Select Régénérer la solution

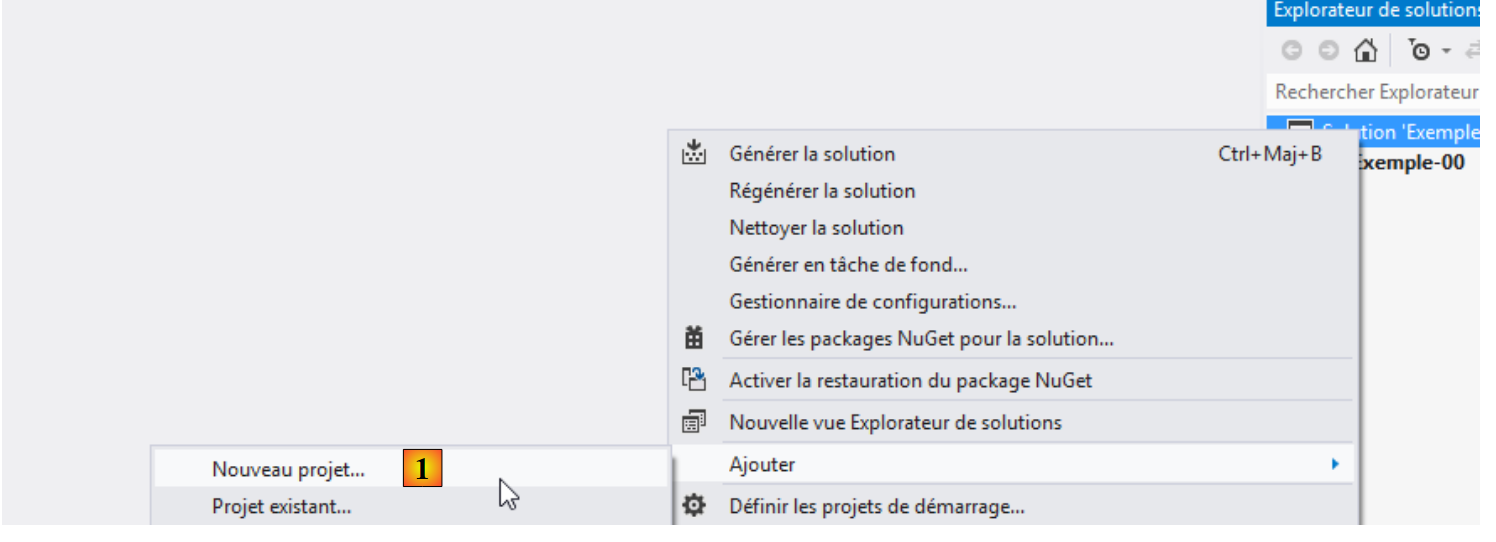(x=822, y=191)
